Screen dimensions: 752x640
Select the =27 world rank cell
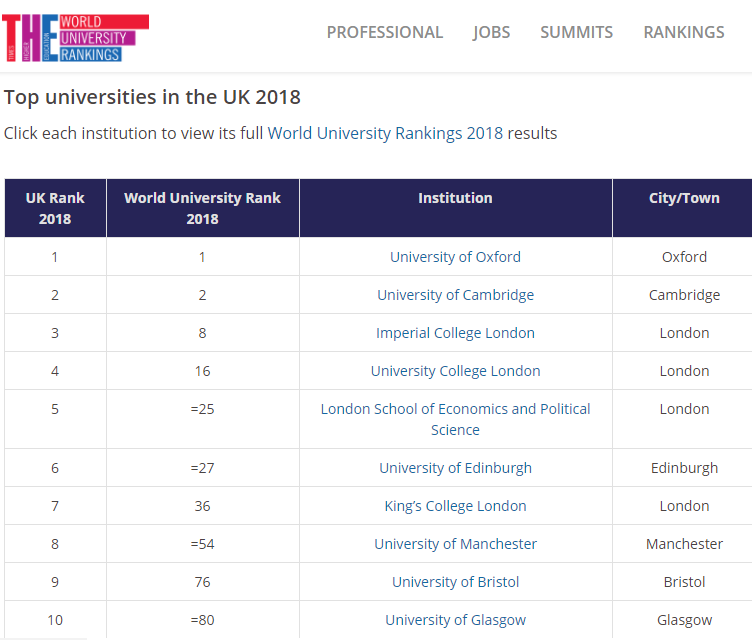pos(203,467)
